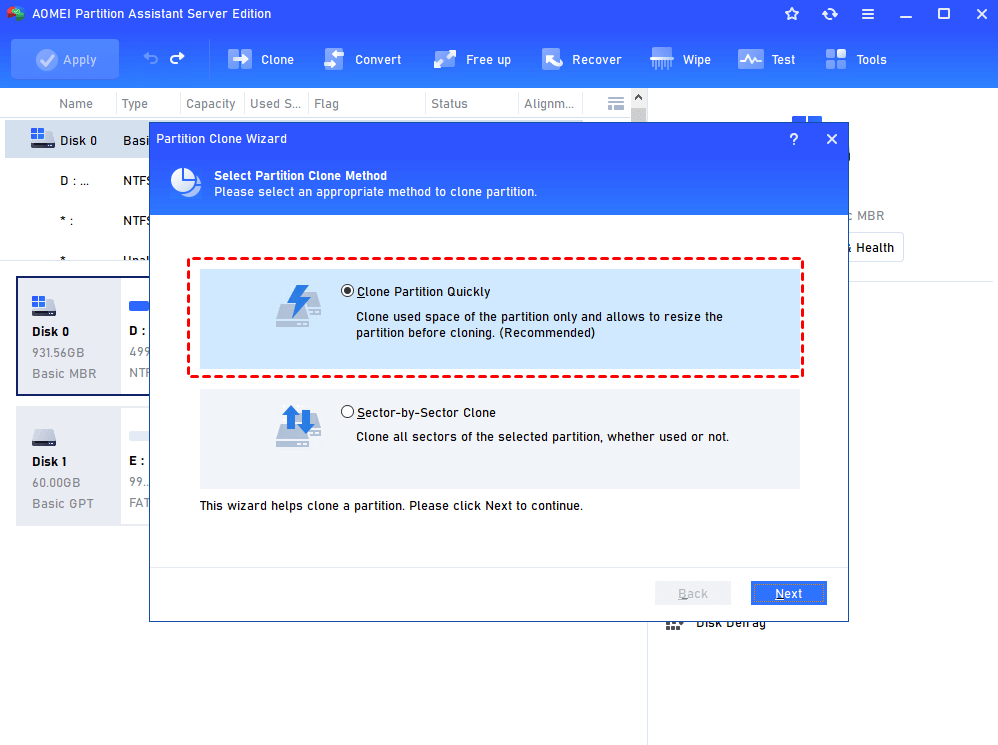Click the pie chart wizard header icon
998x745 pixels.
pos(186,183)
